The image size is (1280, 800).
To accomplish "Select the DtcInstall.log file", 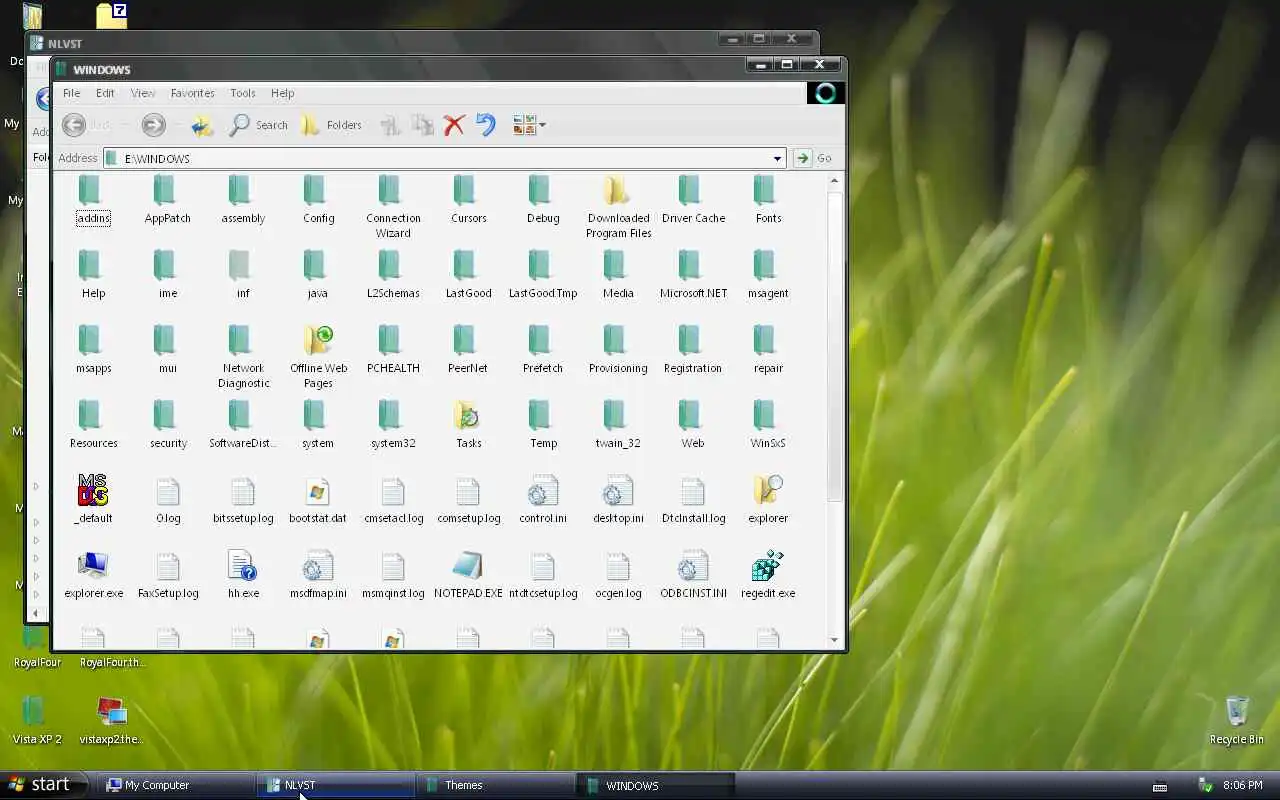I will [693, 500].
